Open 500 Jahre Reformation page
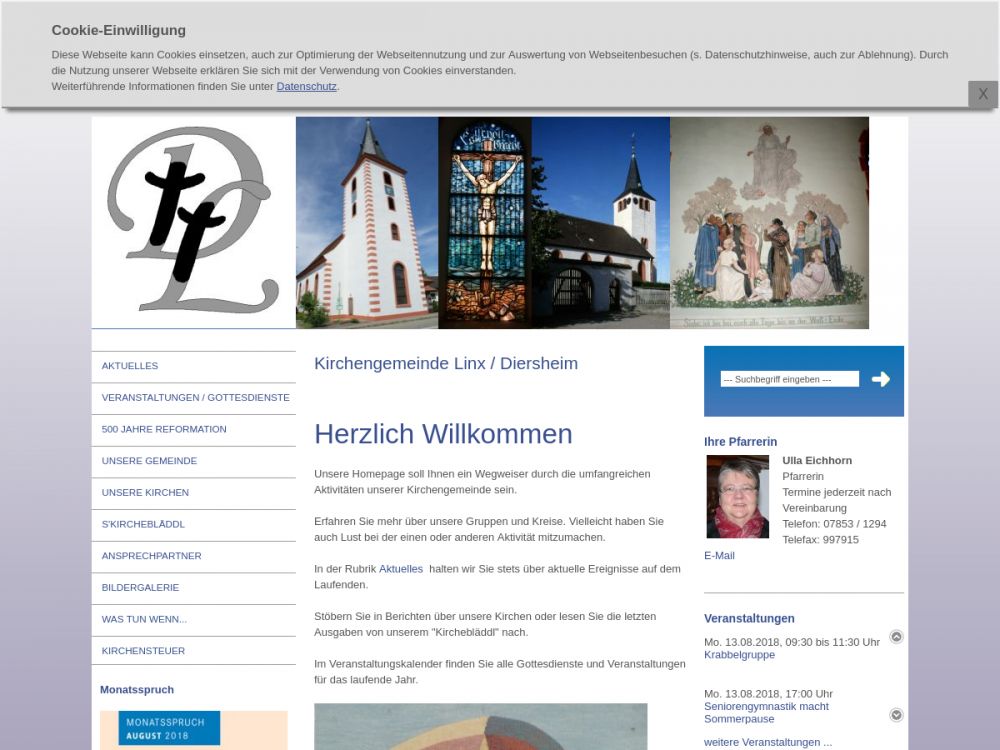The width and height of the screenshot is (1000, 750). click(x=164, y=429)
